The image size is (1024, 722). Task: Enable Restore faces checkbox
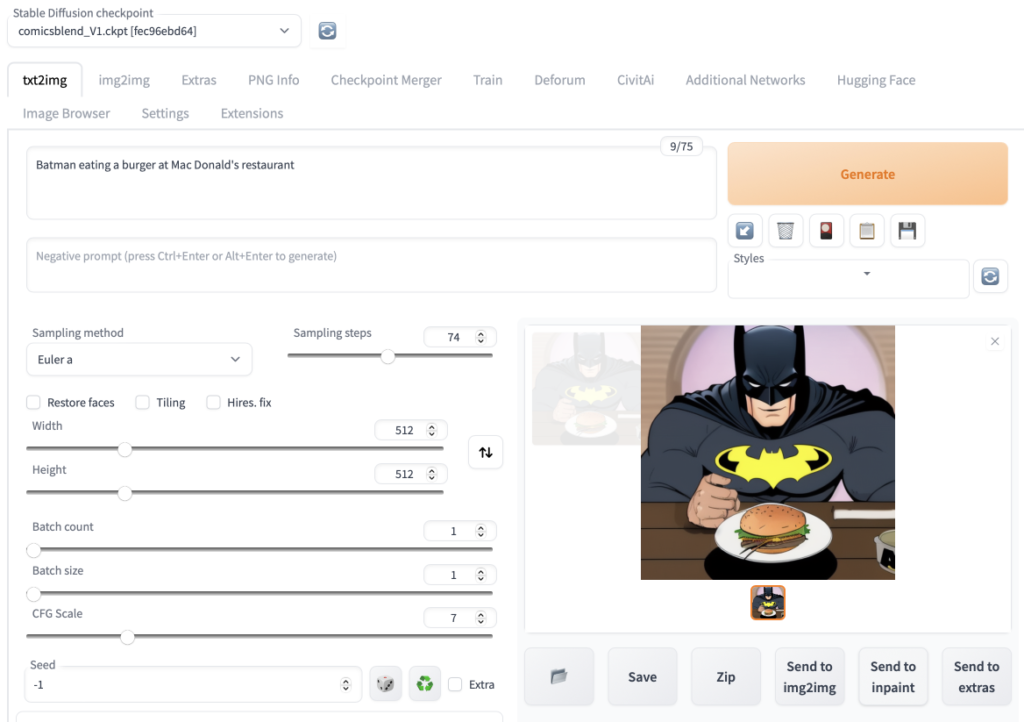(33, 402)
